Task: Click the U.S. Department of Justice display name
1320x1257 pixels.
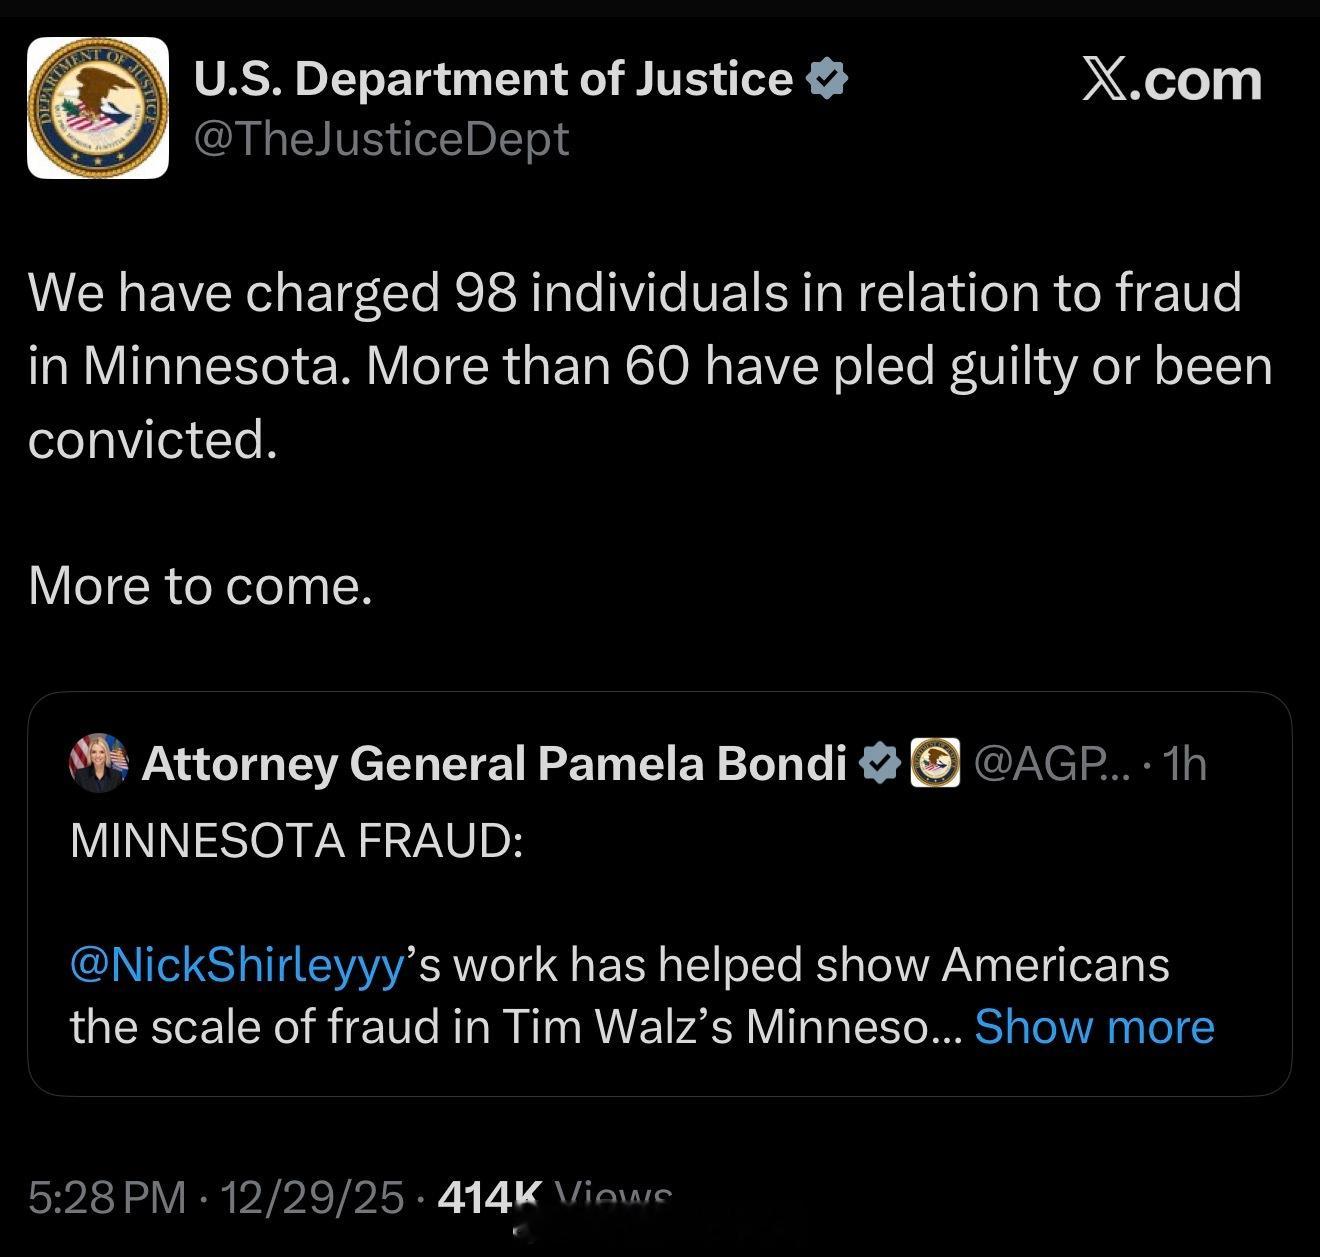Action: pyautogui.click(x=493, y=79)
